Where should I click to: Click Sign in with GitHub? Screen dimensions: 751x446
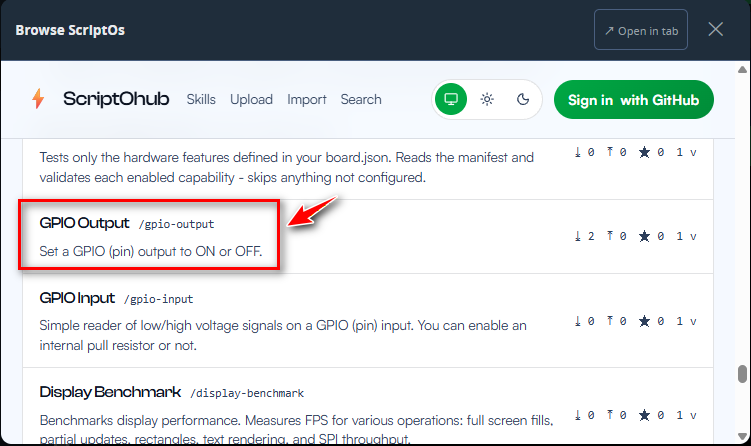pos(634,100)
